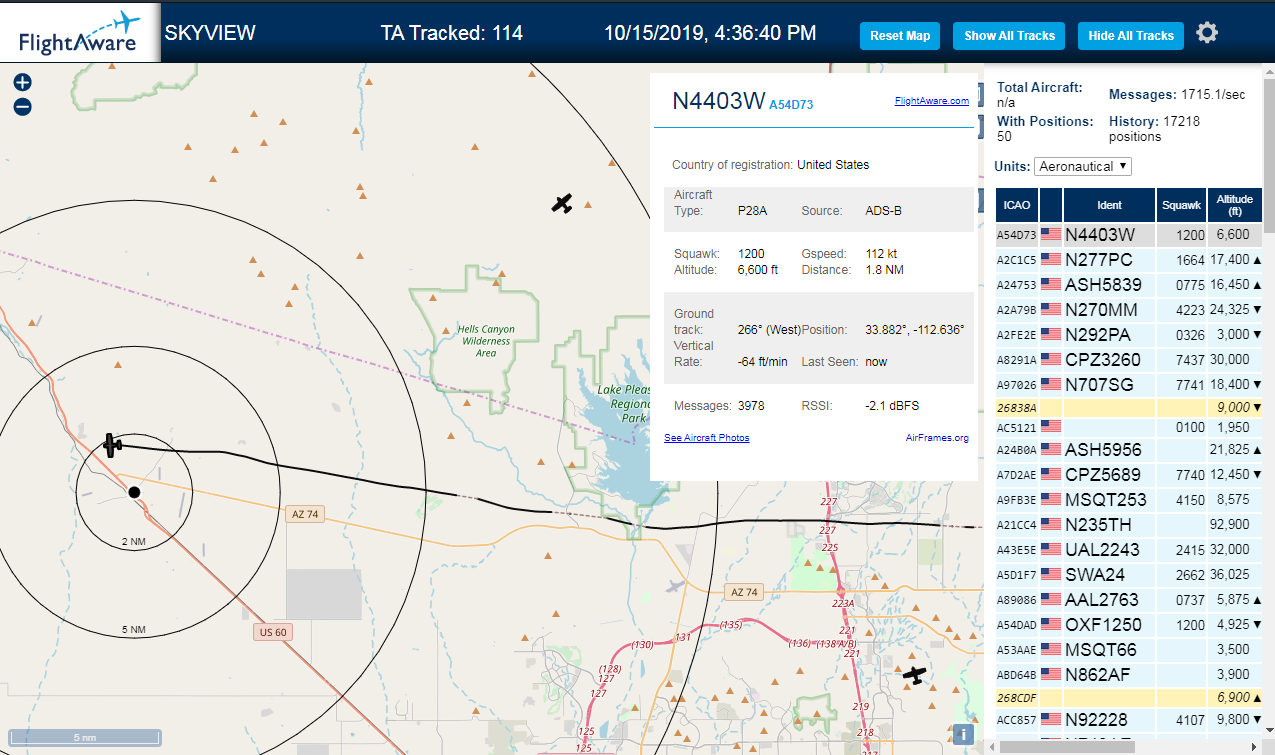Image resolution: width=1275 pixels, height=755 pixels.
Task: Select the 26838A row
Action: 1129,407
